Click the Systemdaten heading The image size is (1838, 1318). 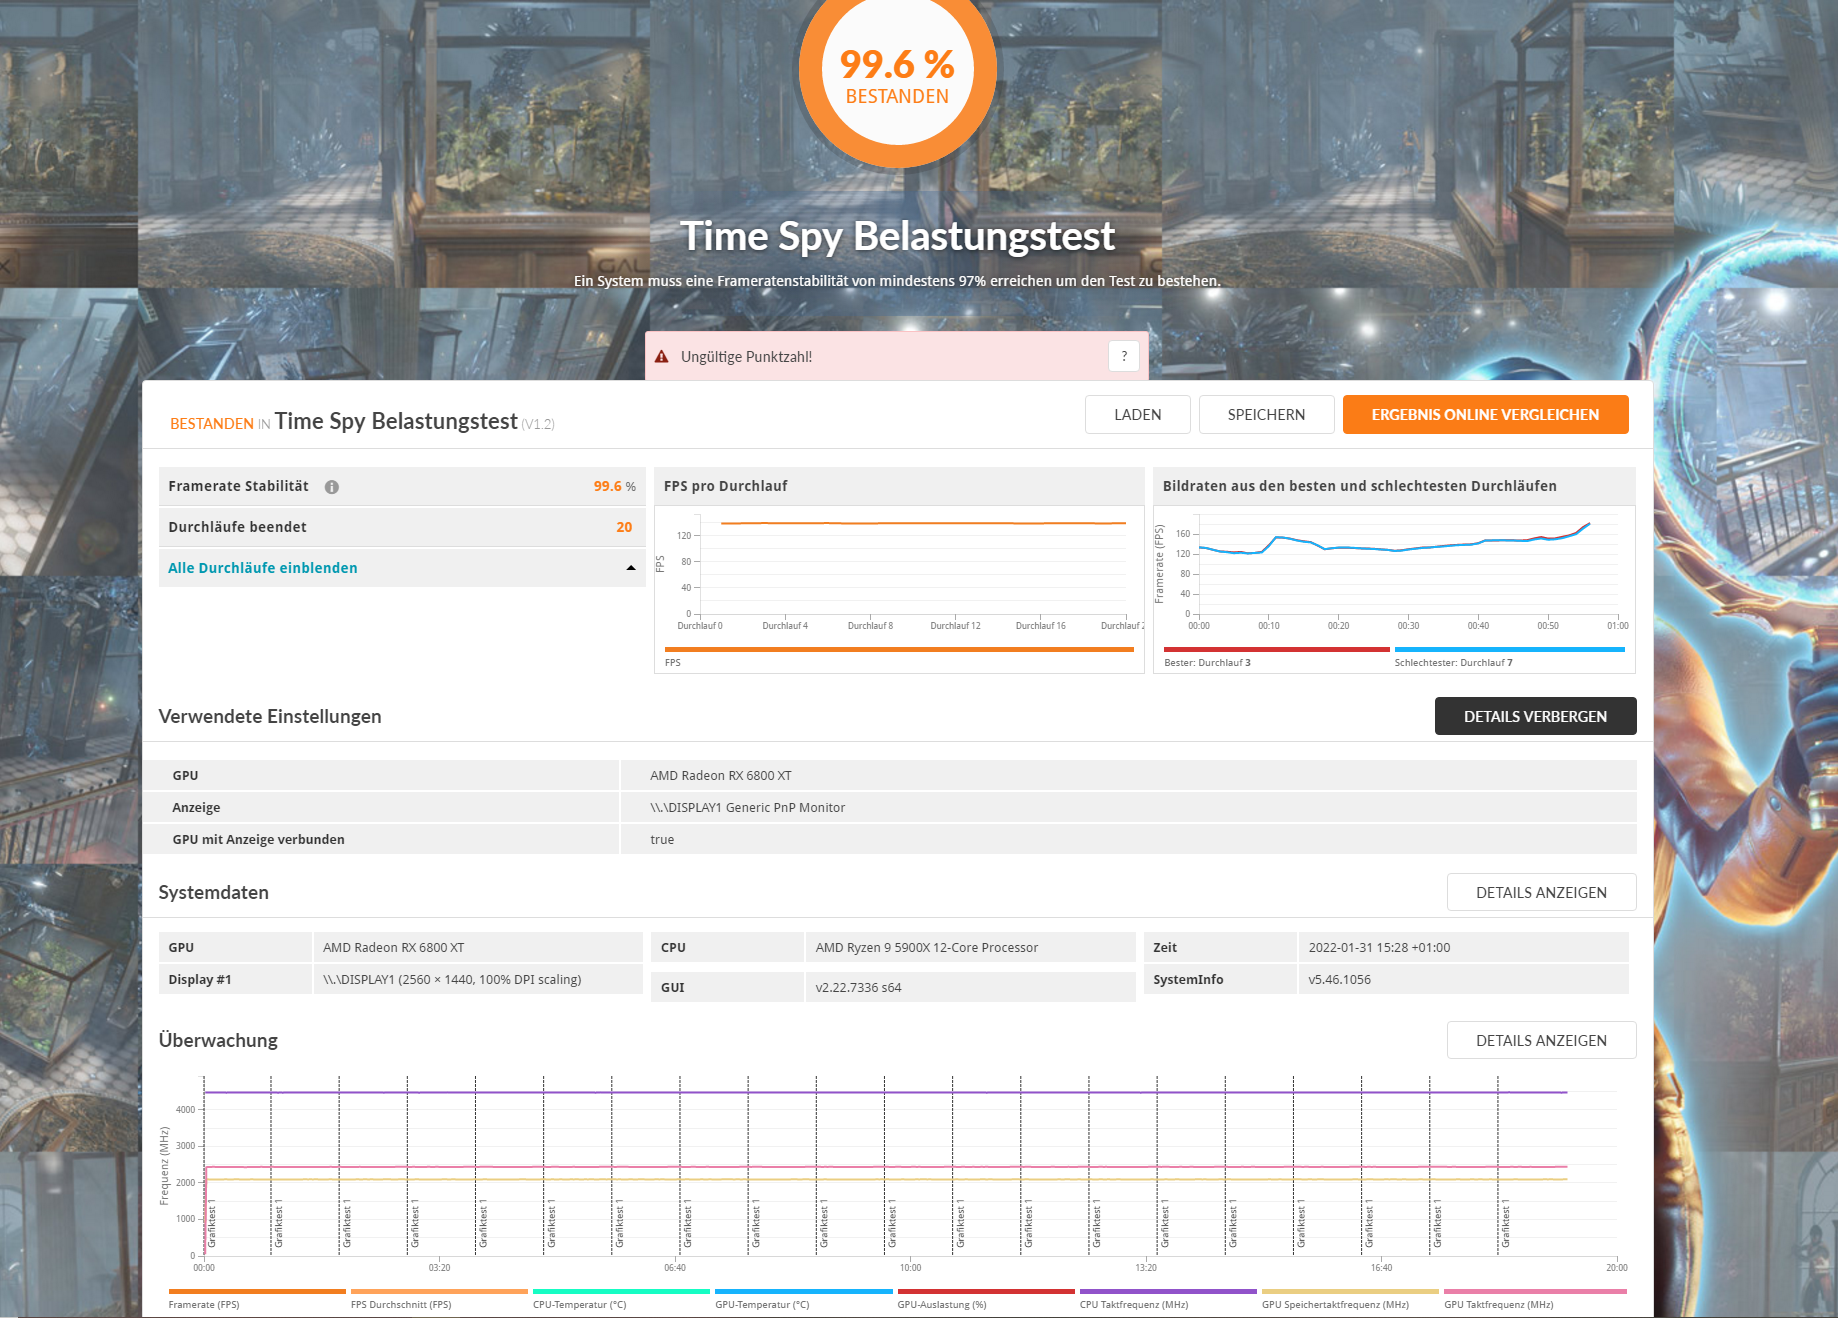coord(213,892)
